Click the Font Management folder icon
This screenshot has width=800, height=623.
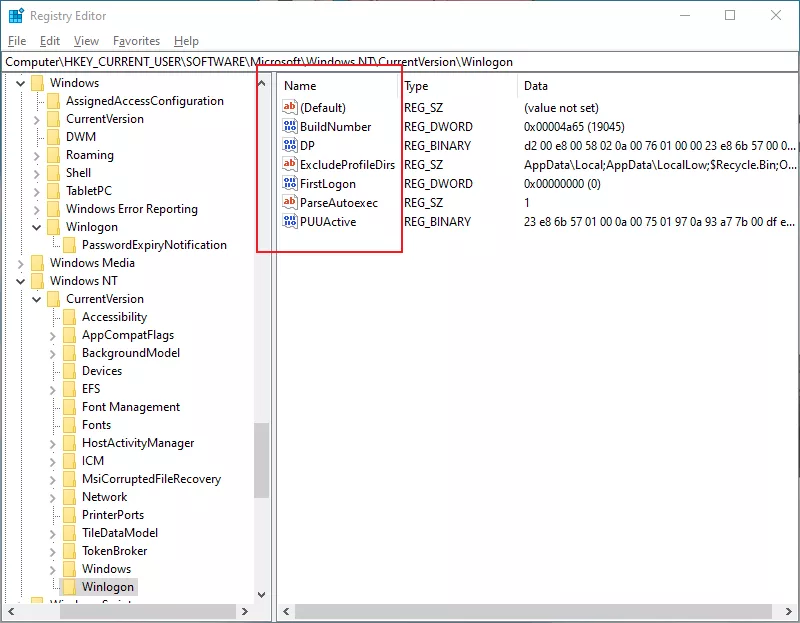(x=70, y=407)
